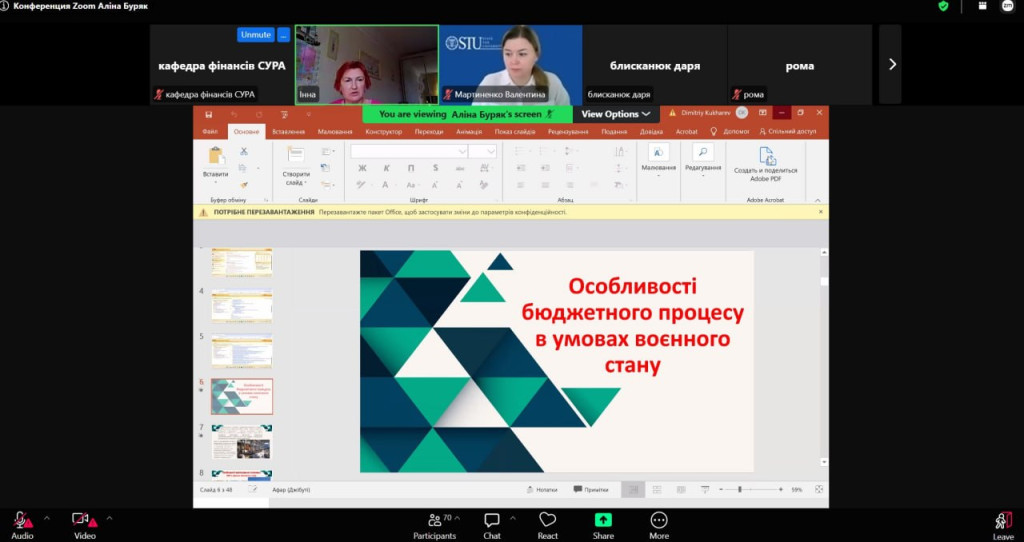This screenshot has height=542, width=1024.
Task: Switch to Анімація ribbon tab
Action: pos(469,132)
